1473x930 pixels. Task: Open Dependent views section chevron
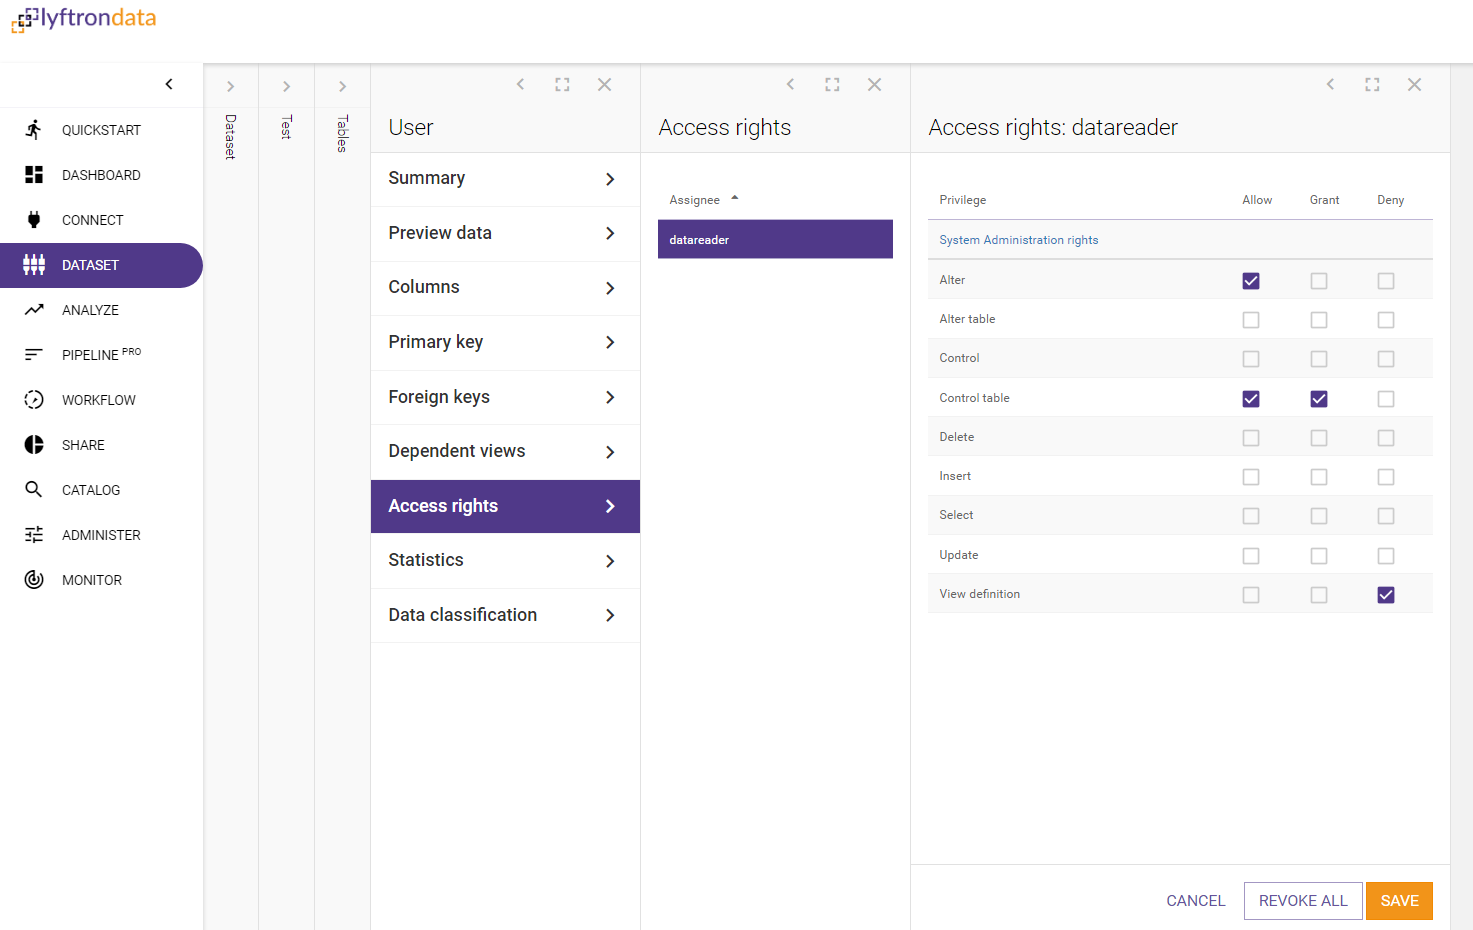[610, 452]
